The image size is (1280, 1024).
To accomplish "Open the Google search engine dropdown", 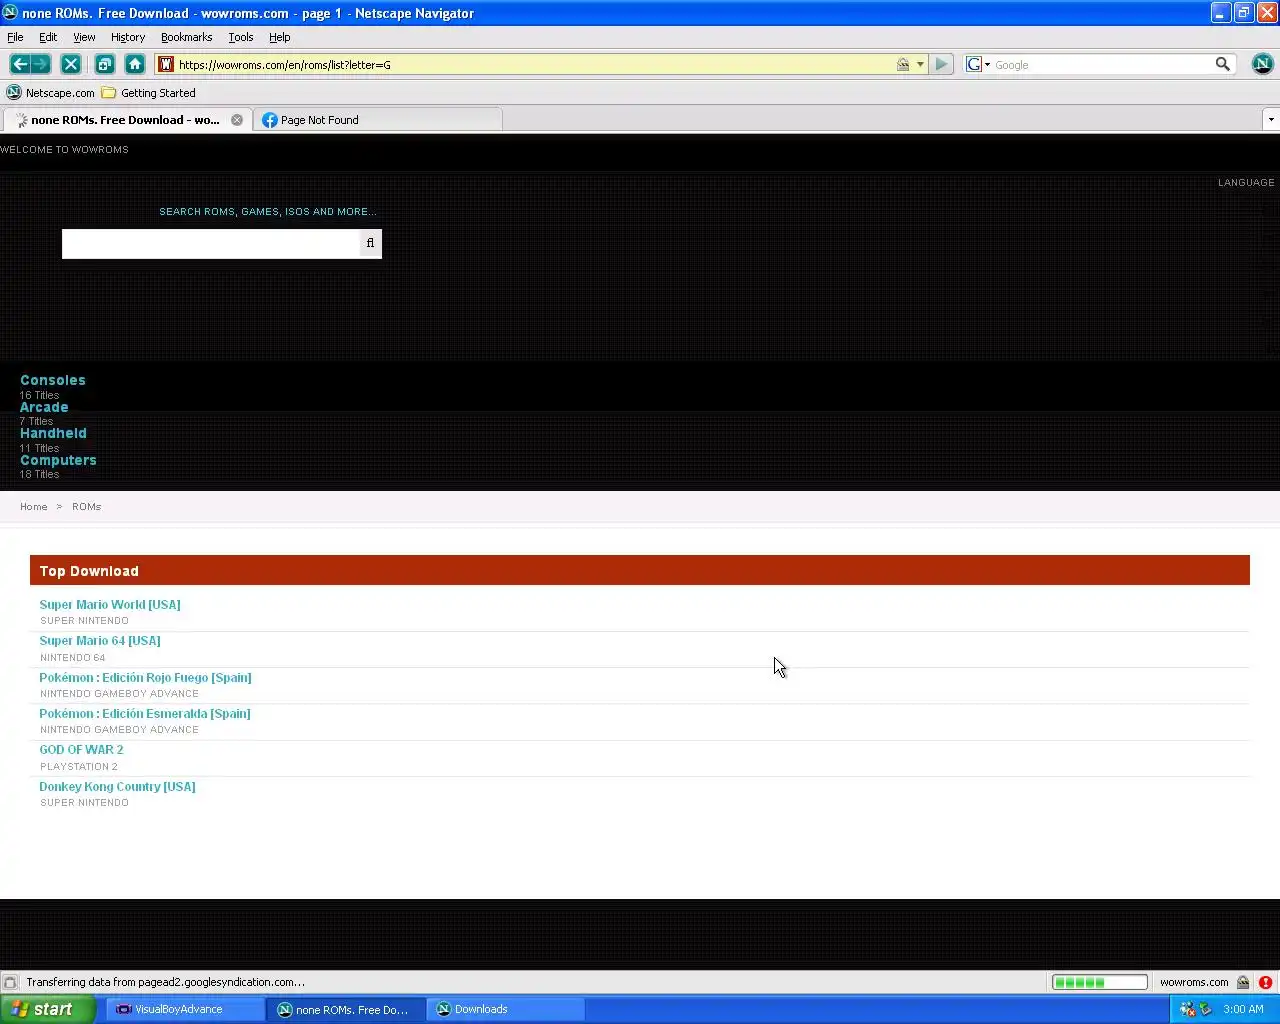I will [978, 64].
